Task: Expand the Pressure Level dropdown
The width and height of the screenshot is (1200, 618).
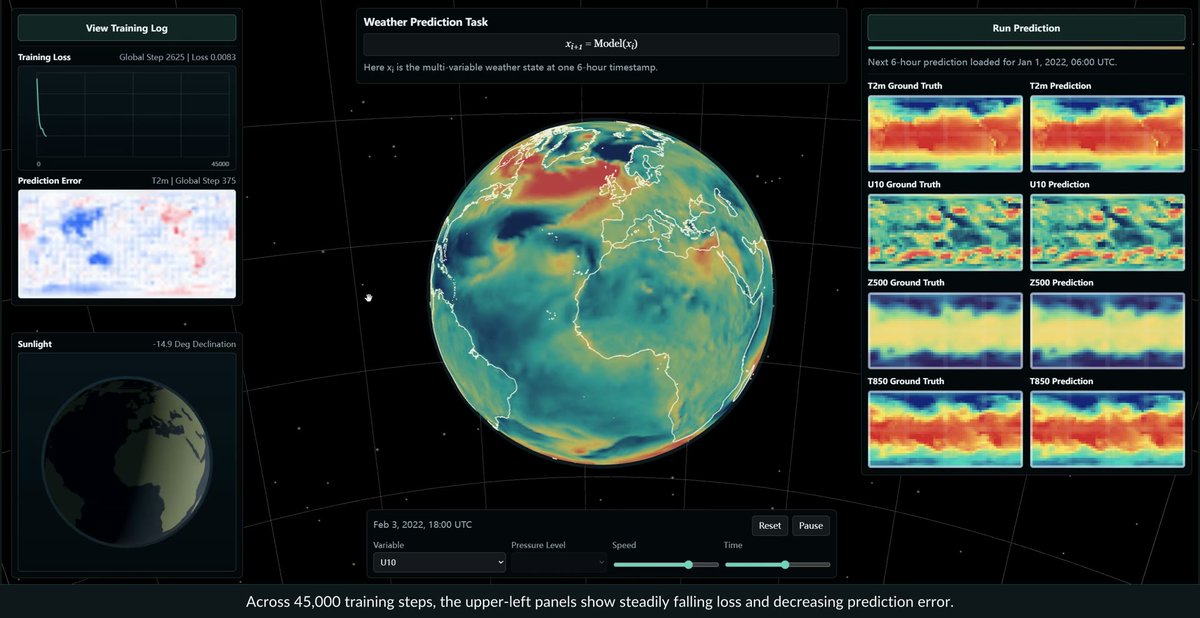Action: 559,563
